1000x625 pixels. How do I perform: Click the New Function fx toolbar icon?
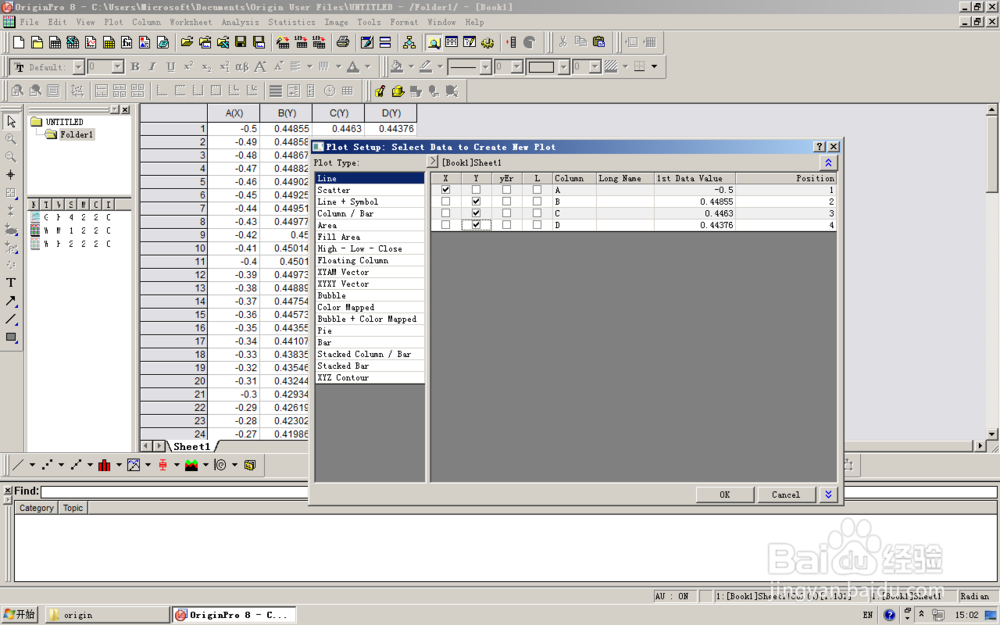click(127, 43)
